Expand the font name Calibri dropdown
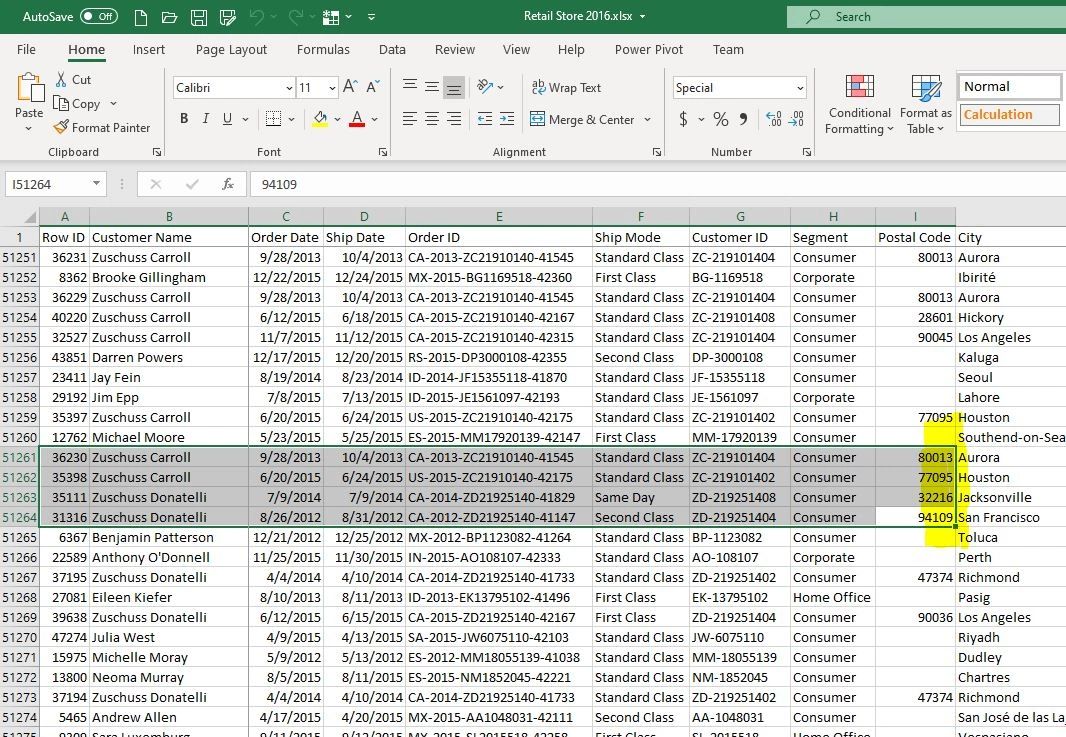Viewport: 1066px width, 737px height. tap(288, 88)
